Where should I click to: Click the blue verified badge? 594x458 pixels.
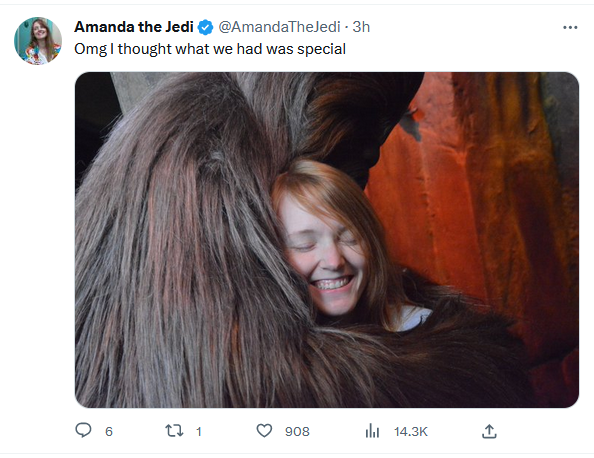[x=205, y=27]
